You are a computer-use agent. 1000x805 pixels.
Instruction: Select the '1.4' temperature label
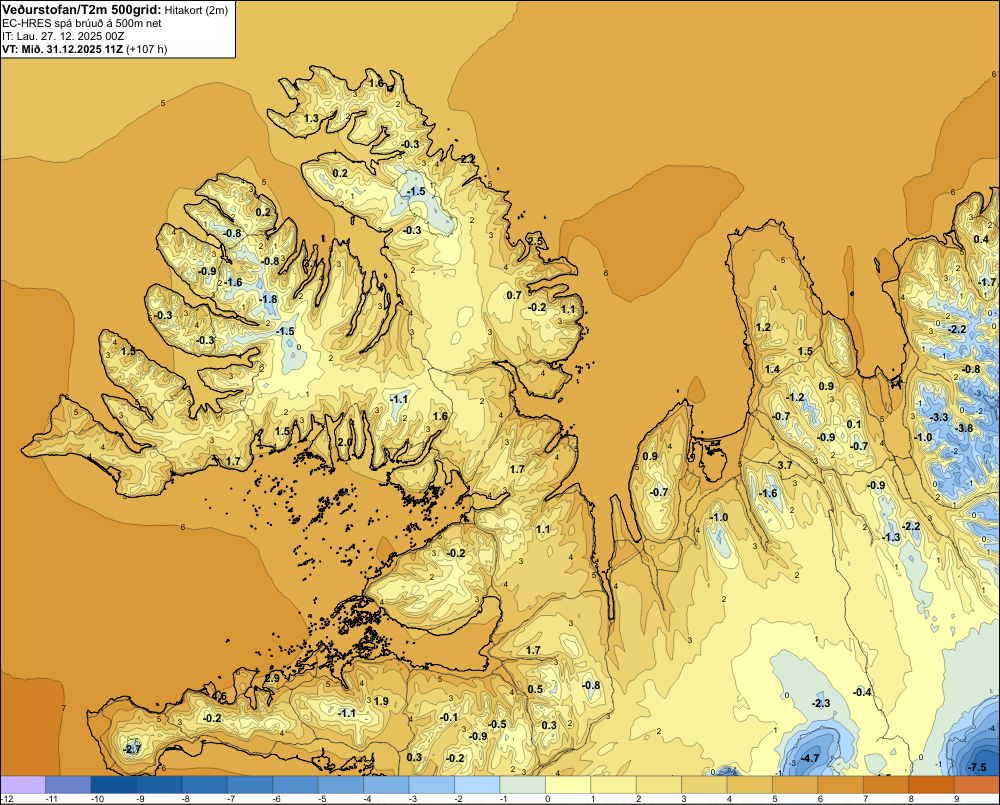[772, 369]
